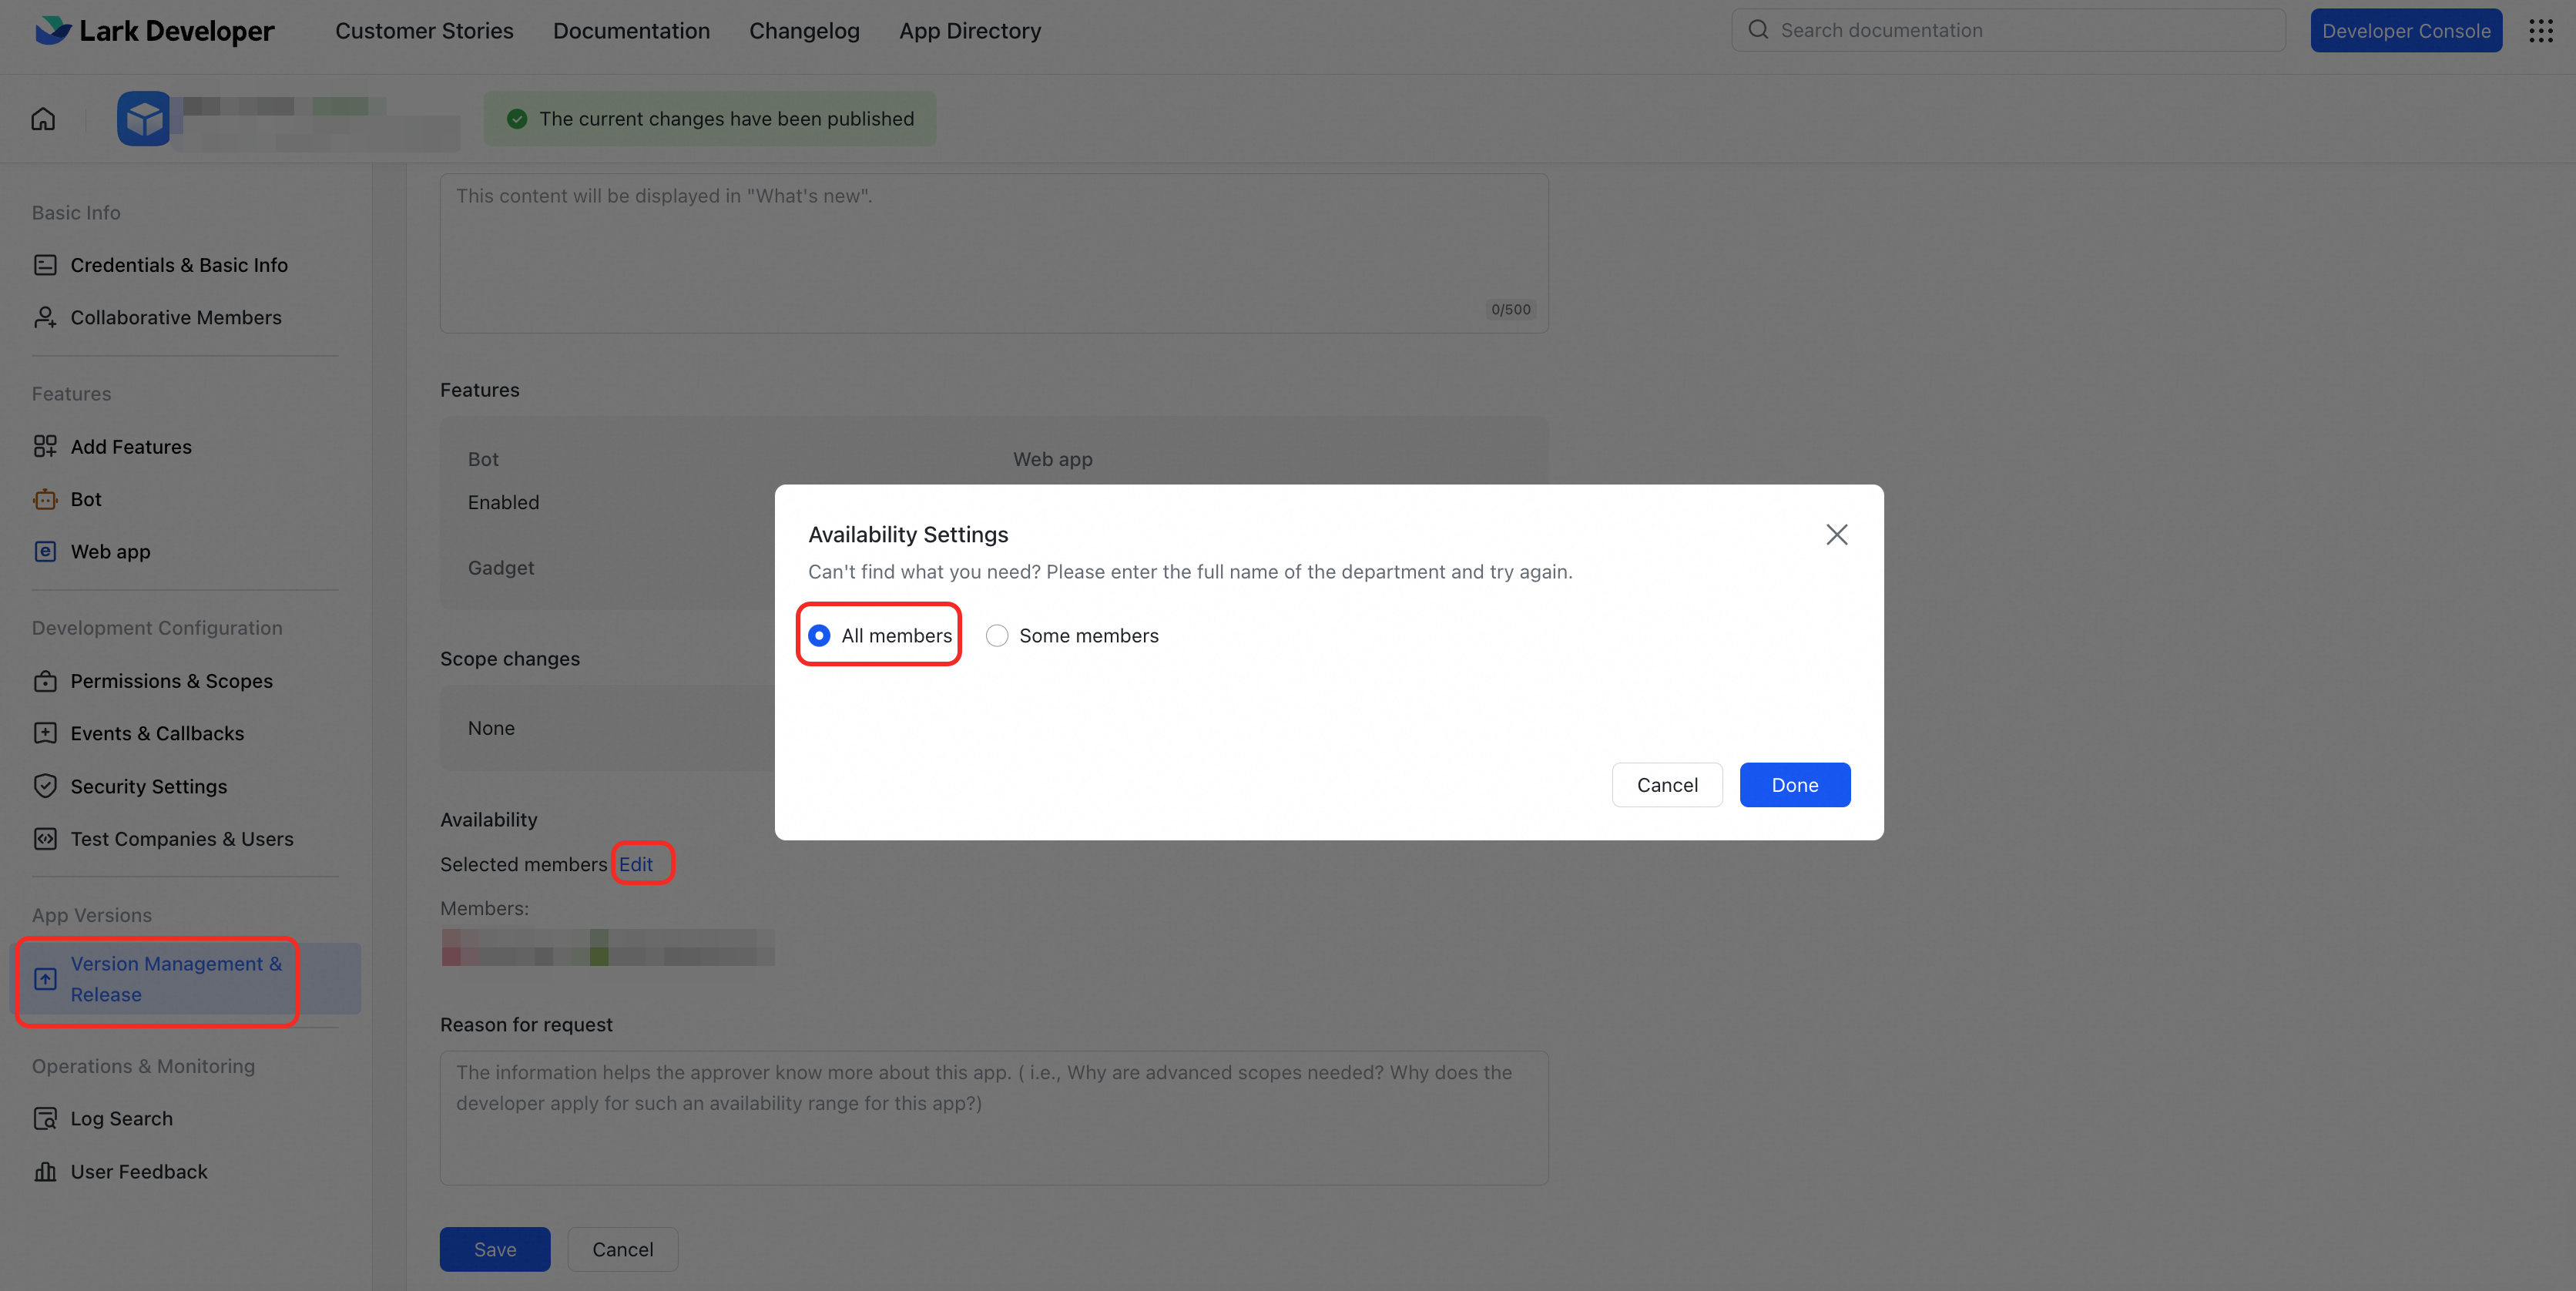This screenshot has height=1291, width=2576.
Task: Click the Edit link next to Selected members
Action: pos(635,864)
